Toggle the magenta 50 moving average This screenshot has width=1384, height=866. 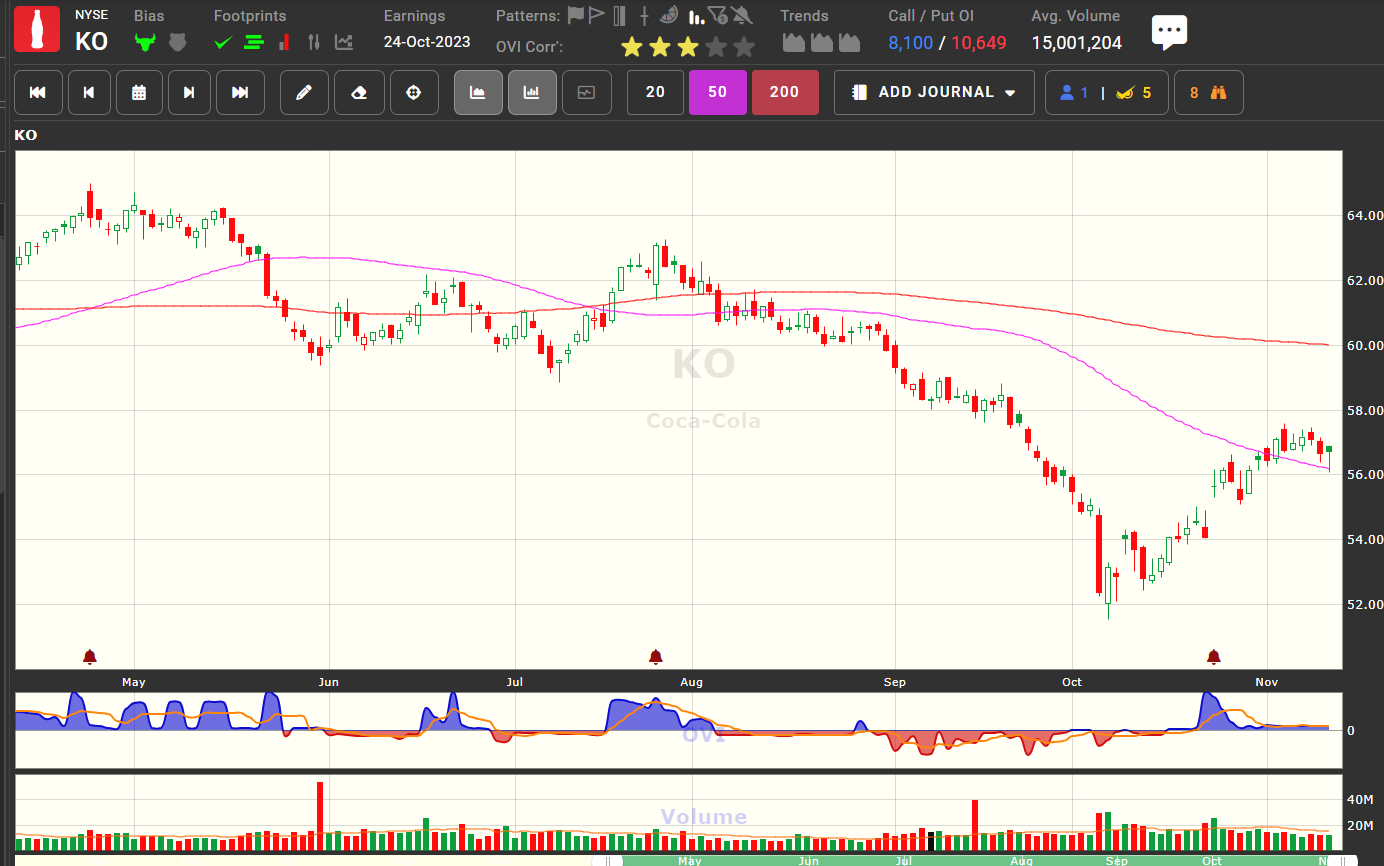[717, 93]
